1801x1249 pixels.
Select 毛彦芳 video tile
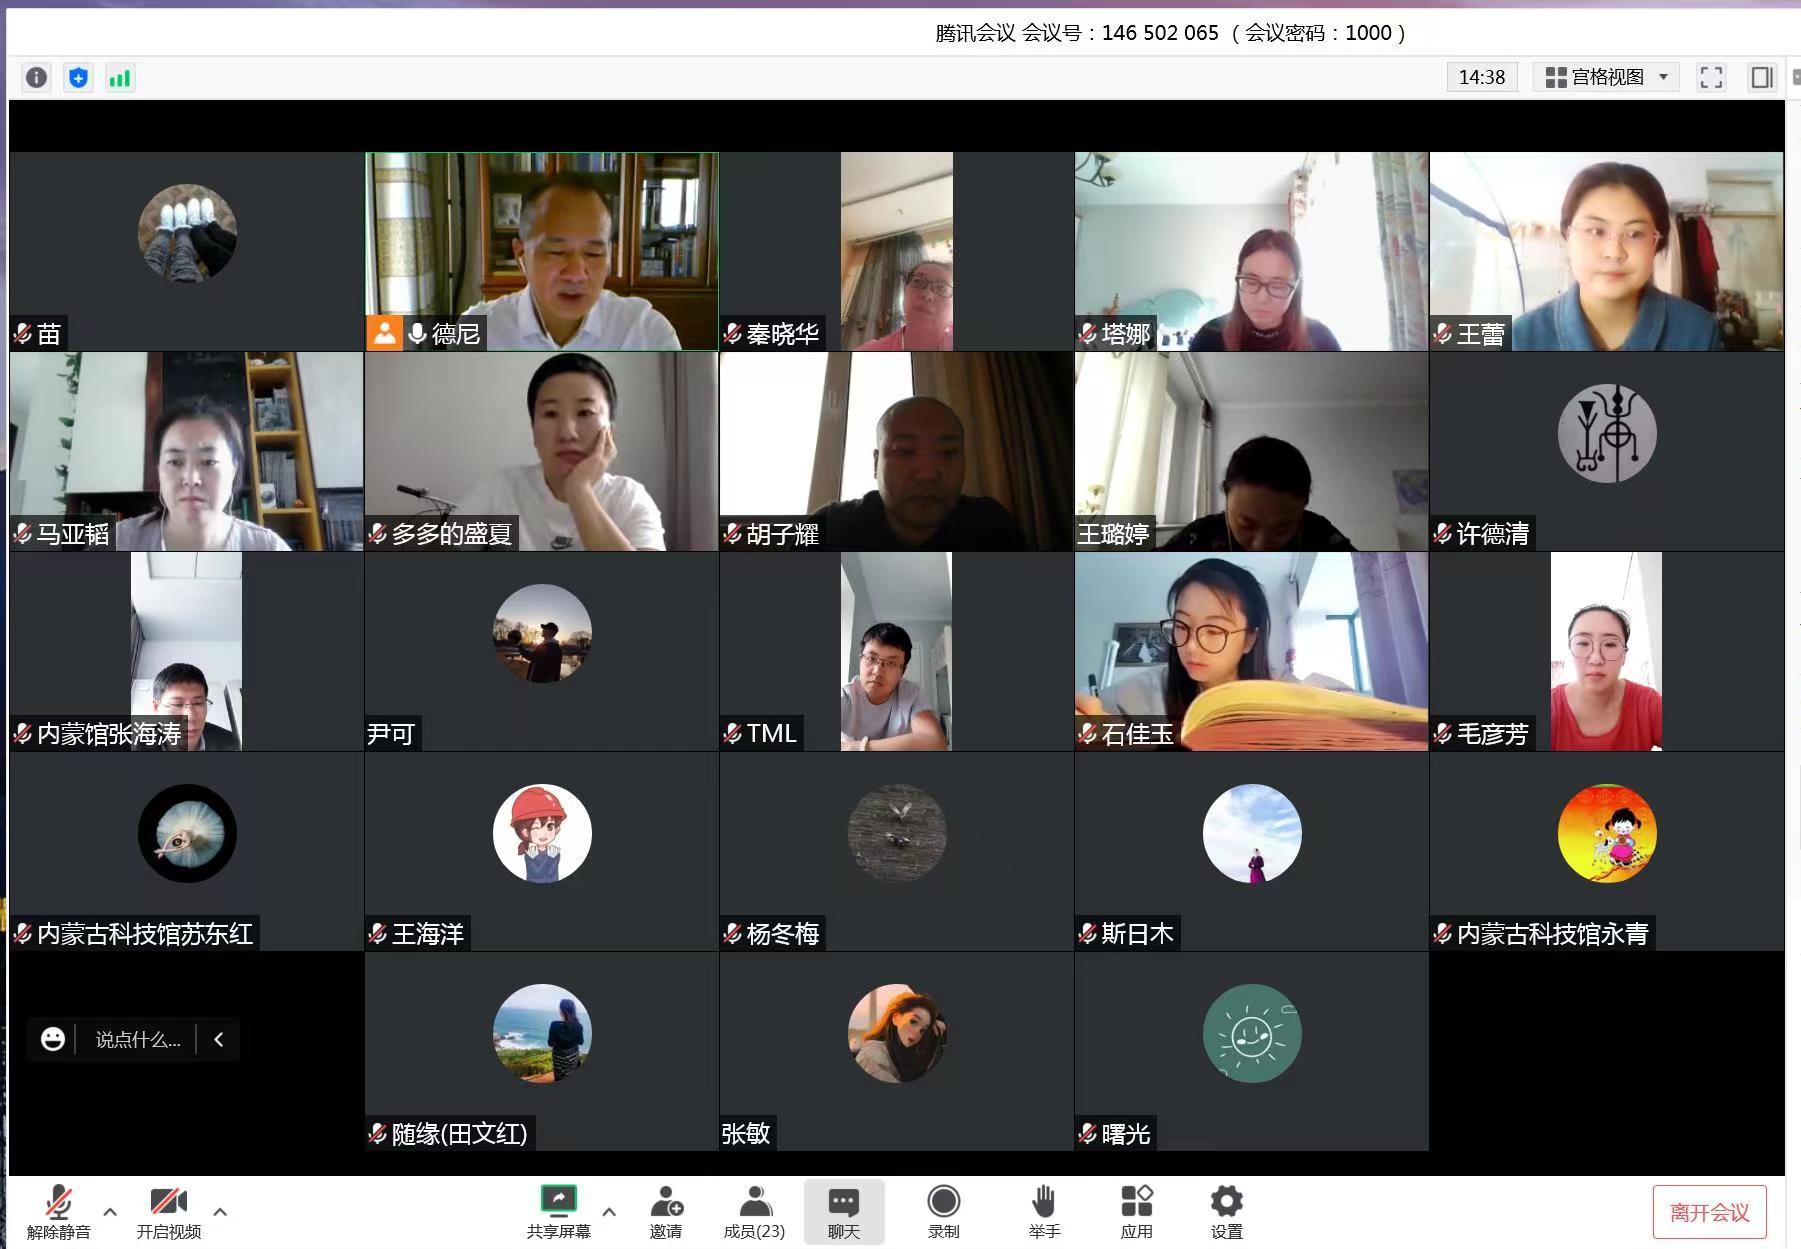(1606, 651)
